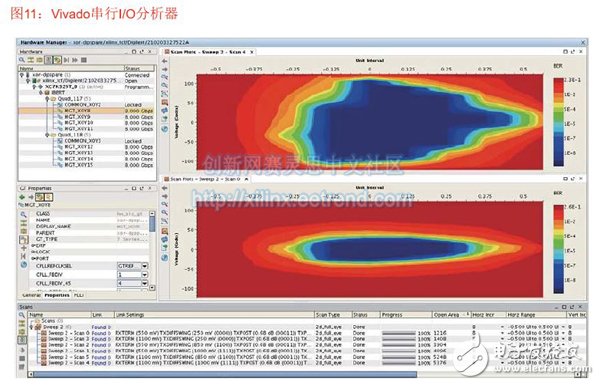Open the CPLLREFCLKSEL dropdown
This screenshot has height=385, width=600.
tap(145, 266)
